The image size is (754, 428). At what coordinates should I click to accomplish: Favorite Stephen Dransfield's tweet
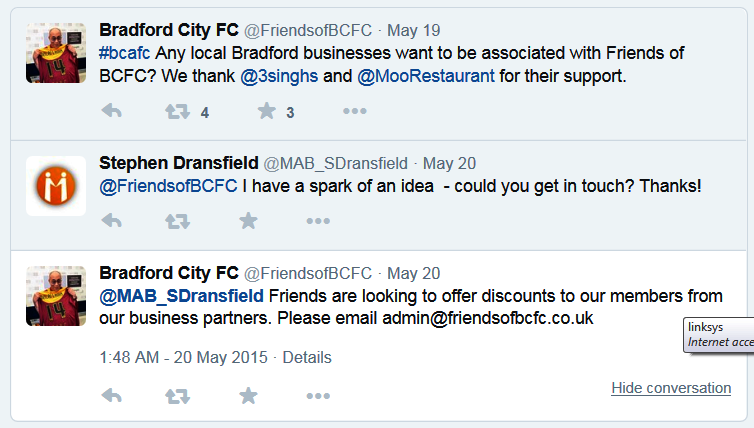249,220
